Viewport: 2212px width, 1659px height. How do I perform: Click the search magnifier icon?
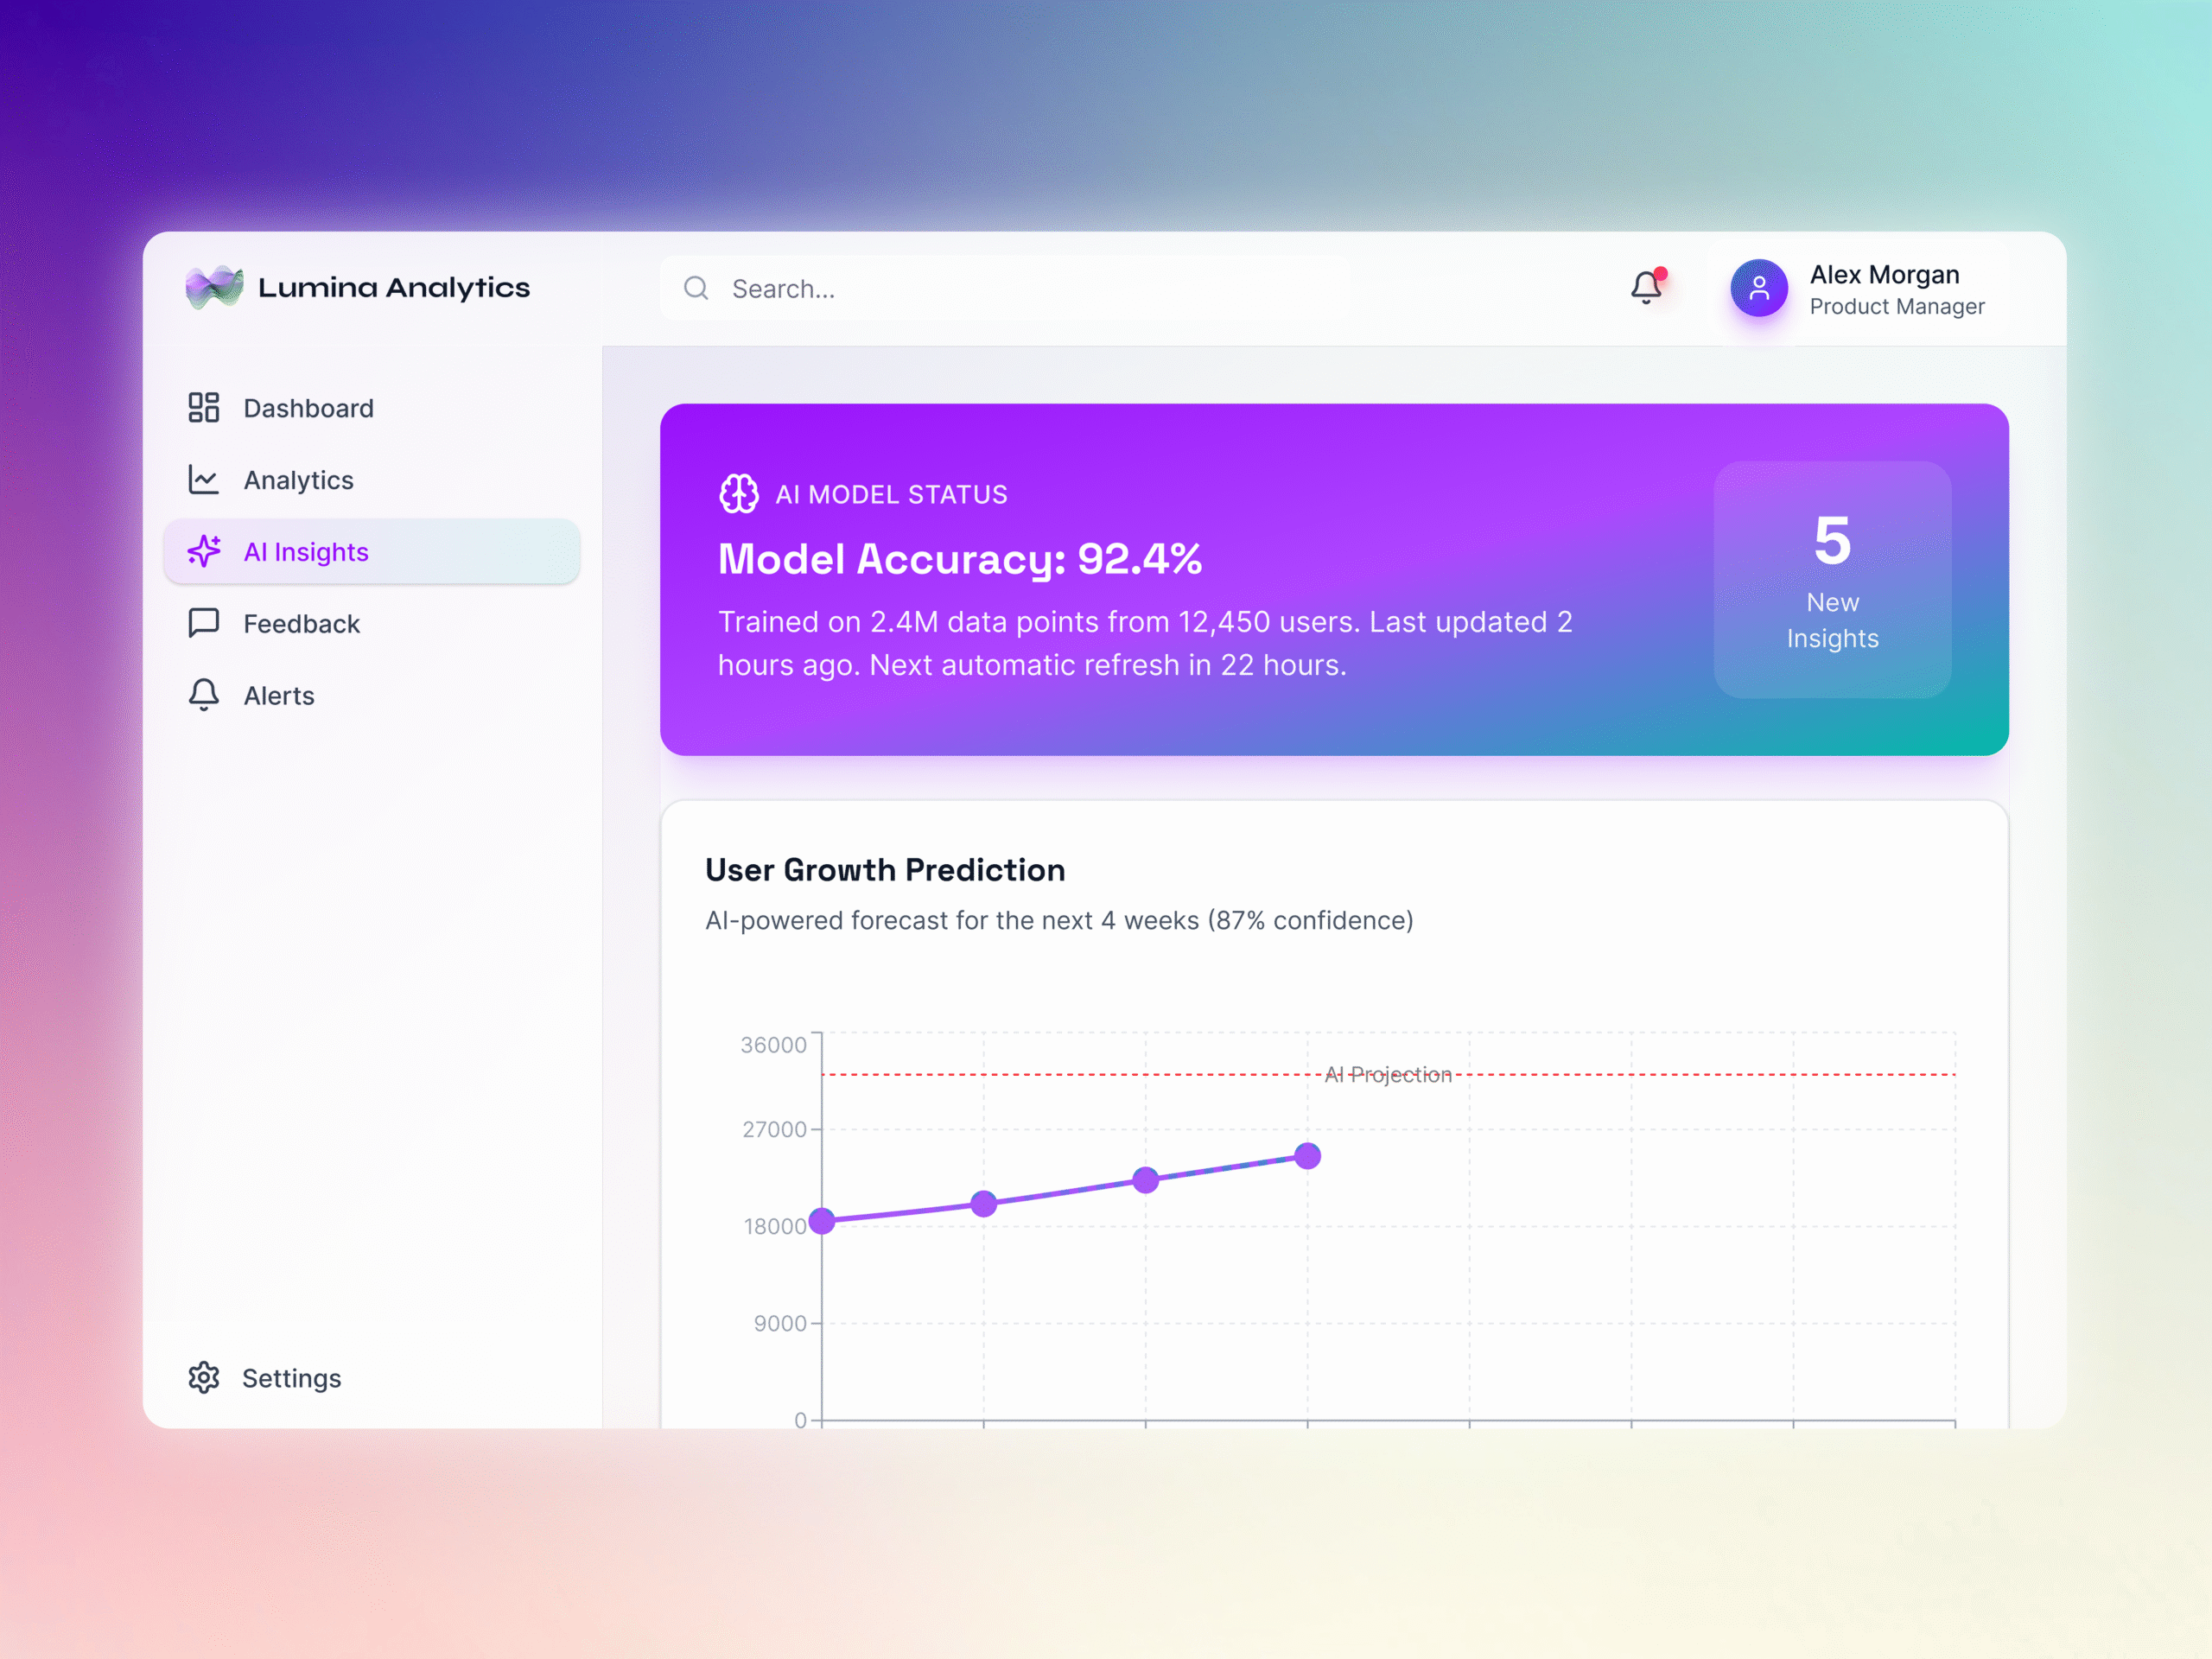coord(696,289)
